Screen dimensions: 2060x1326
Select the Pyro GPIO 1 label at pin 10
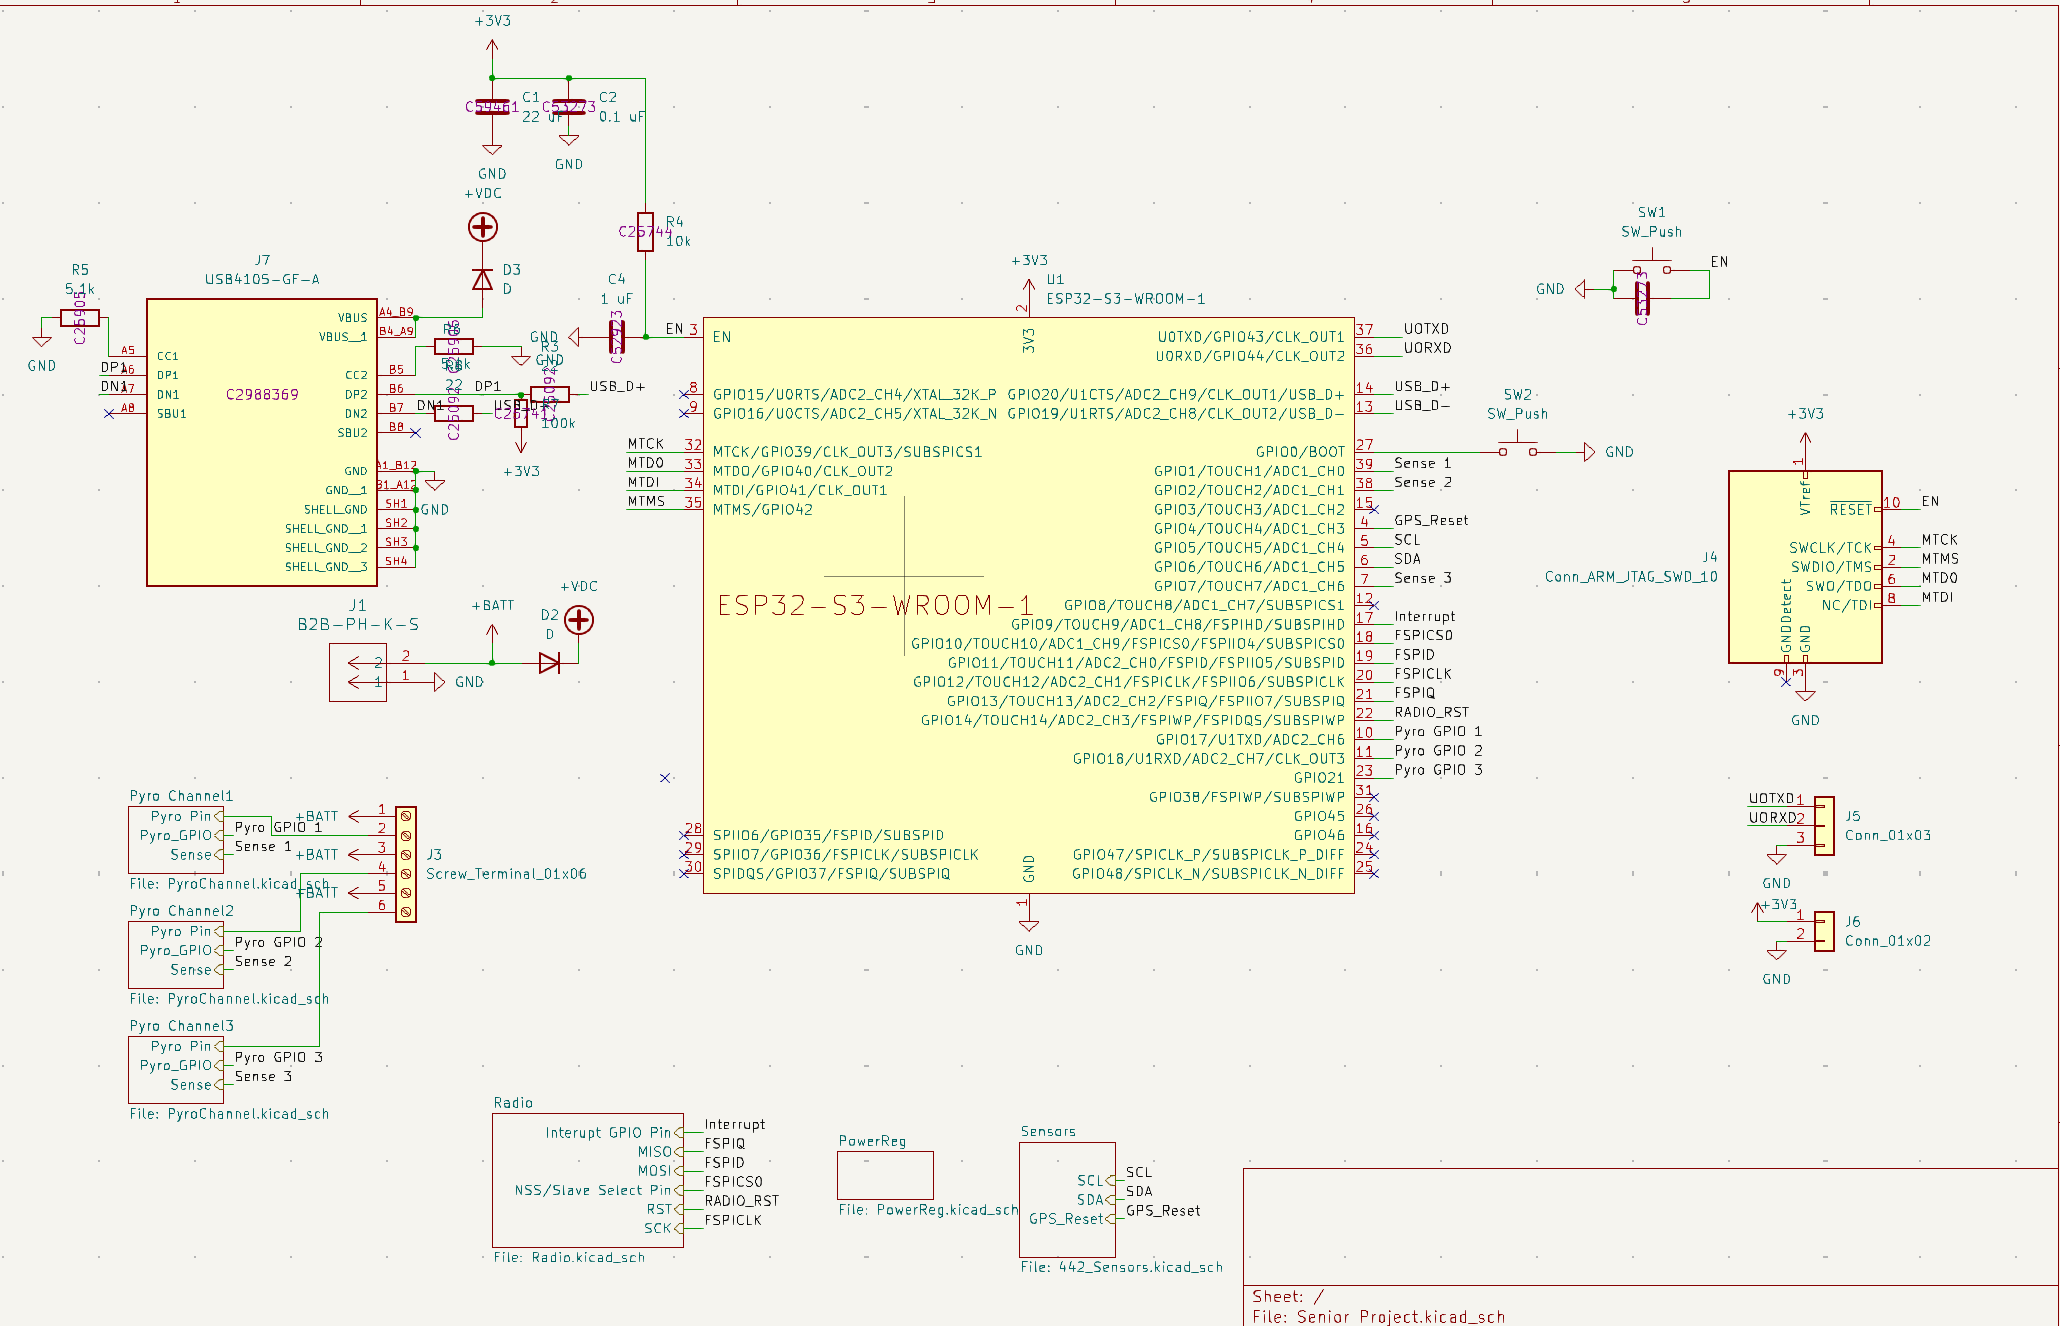tap(1438, 731)
